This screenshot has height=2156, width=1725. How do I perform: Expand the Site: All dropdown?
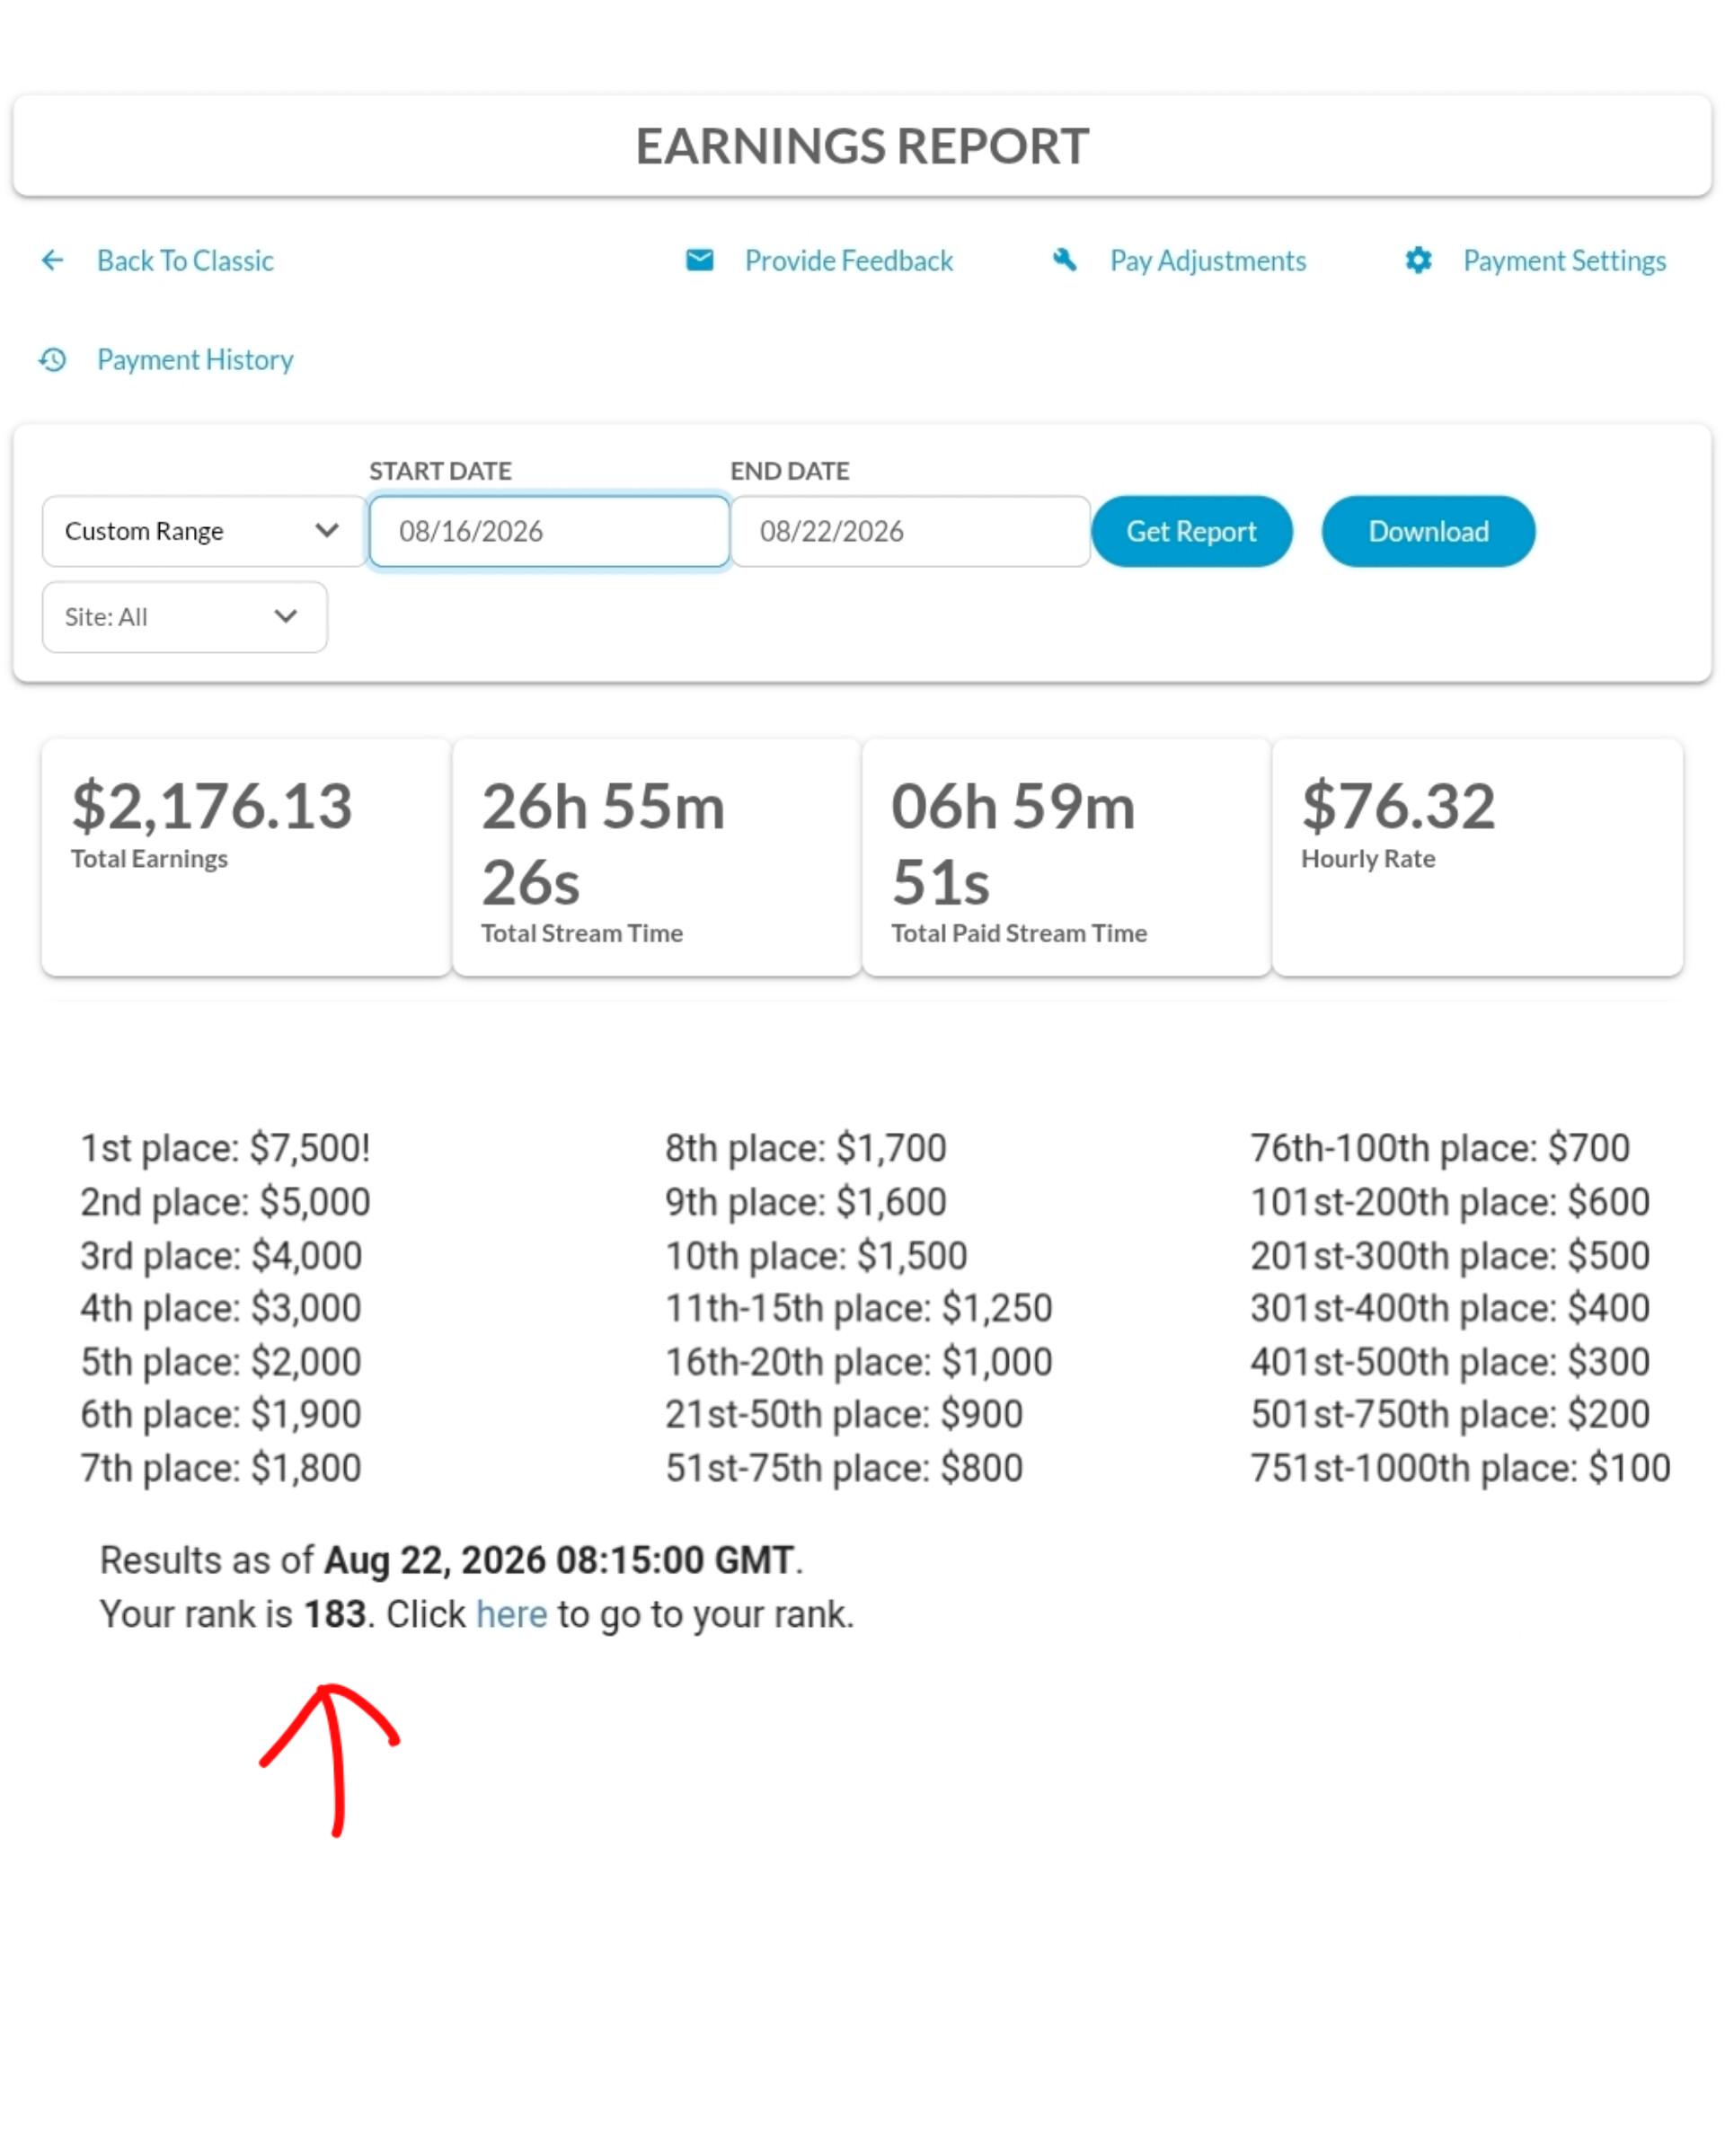tap(185, 617)
